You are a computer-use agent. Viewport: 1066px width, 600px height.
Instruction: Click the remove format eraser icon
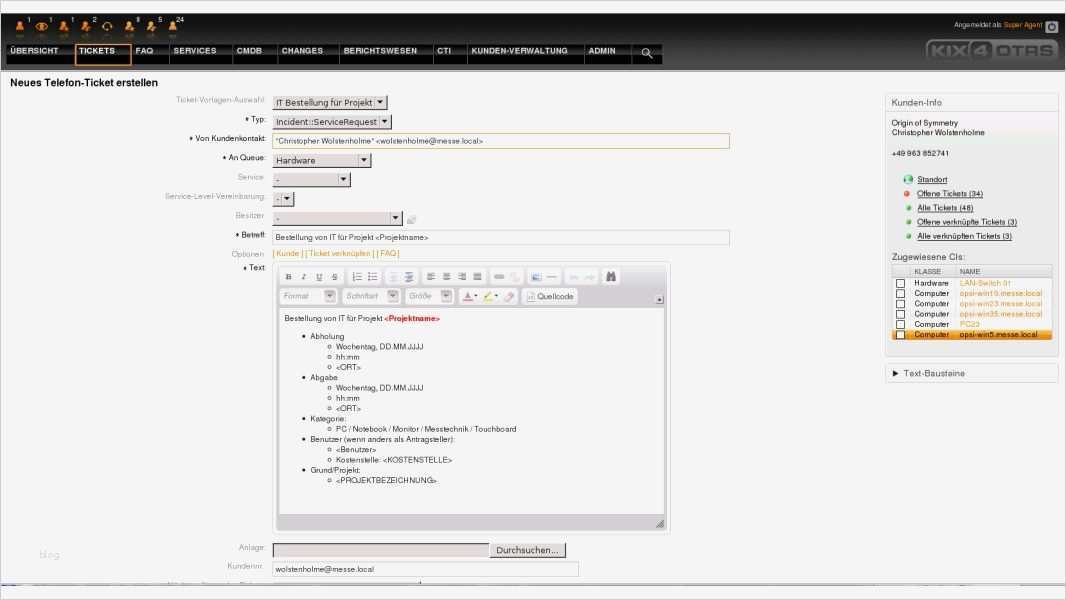509,296
